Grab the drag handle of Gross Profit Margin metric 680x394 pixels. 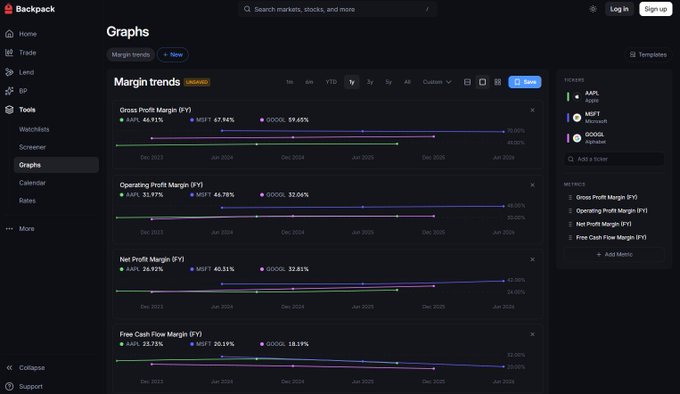(570, 197)
